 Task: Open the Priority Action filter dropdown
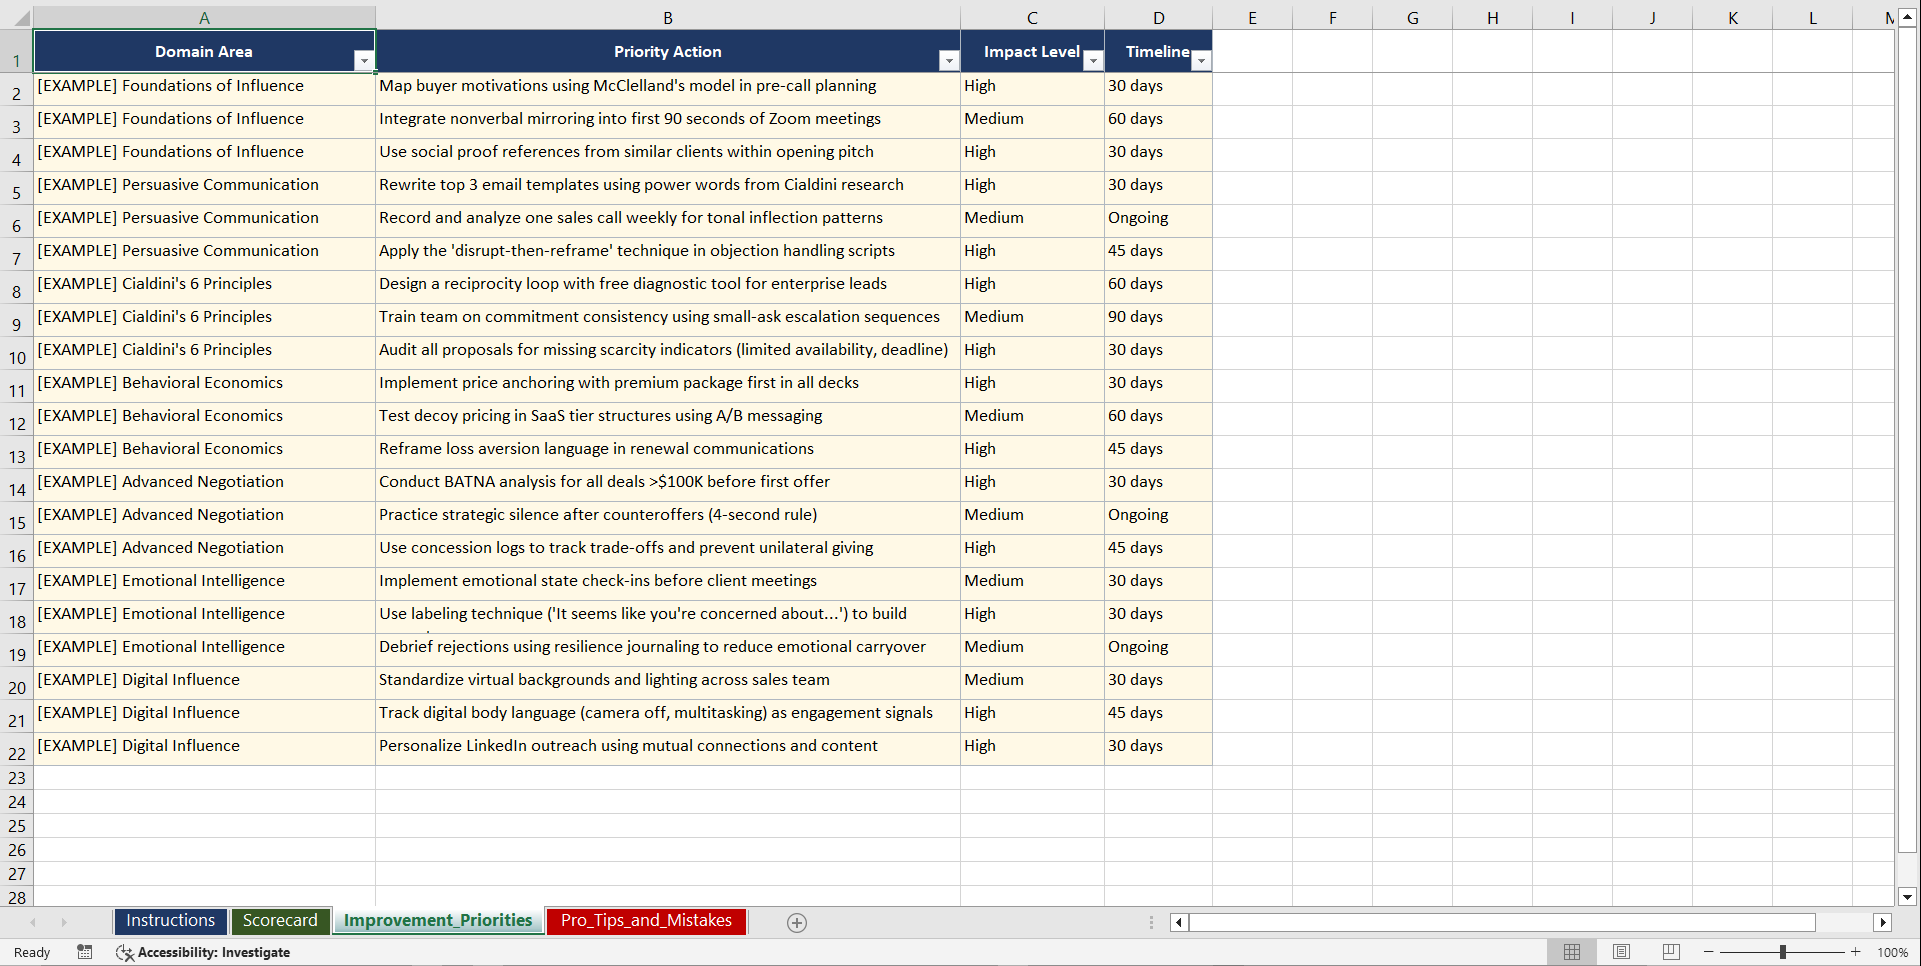(x=948, y=60)
